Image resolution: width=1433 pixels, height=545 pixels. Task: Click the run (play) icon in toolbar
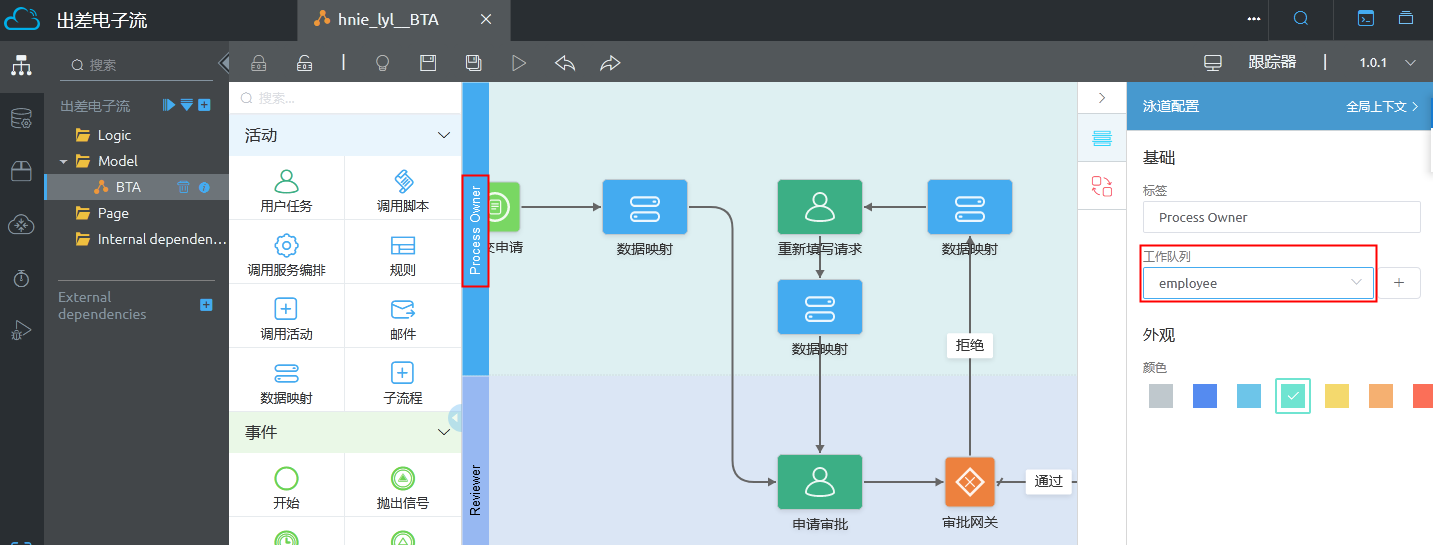518,63
